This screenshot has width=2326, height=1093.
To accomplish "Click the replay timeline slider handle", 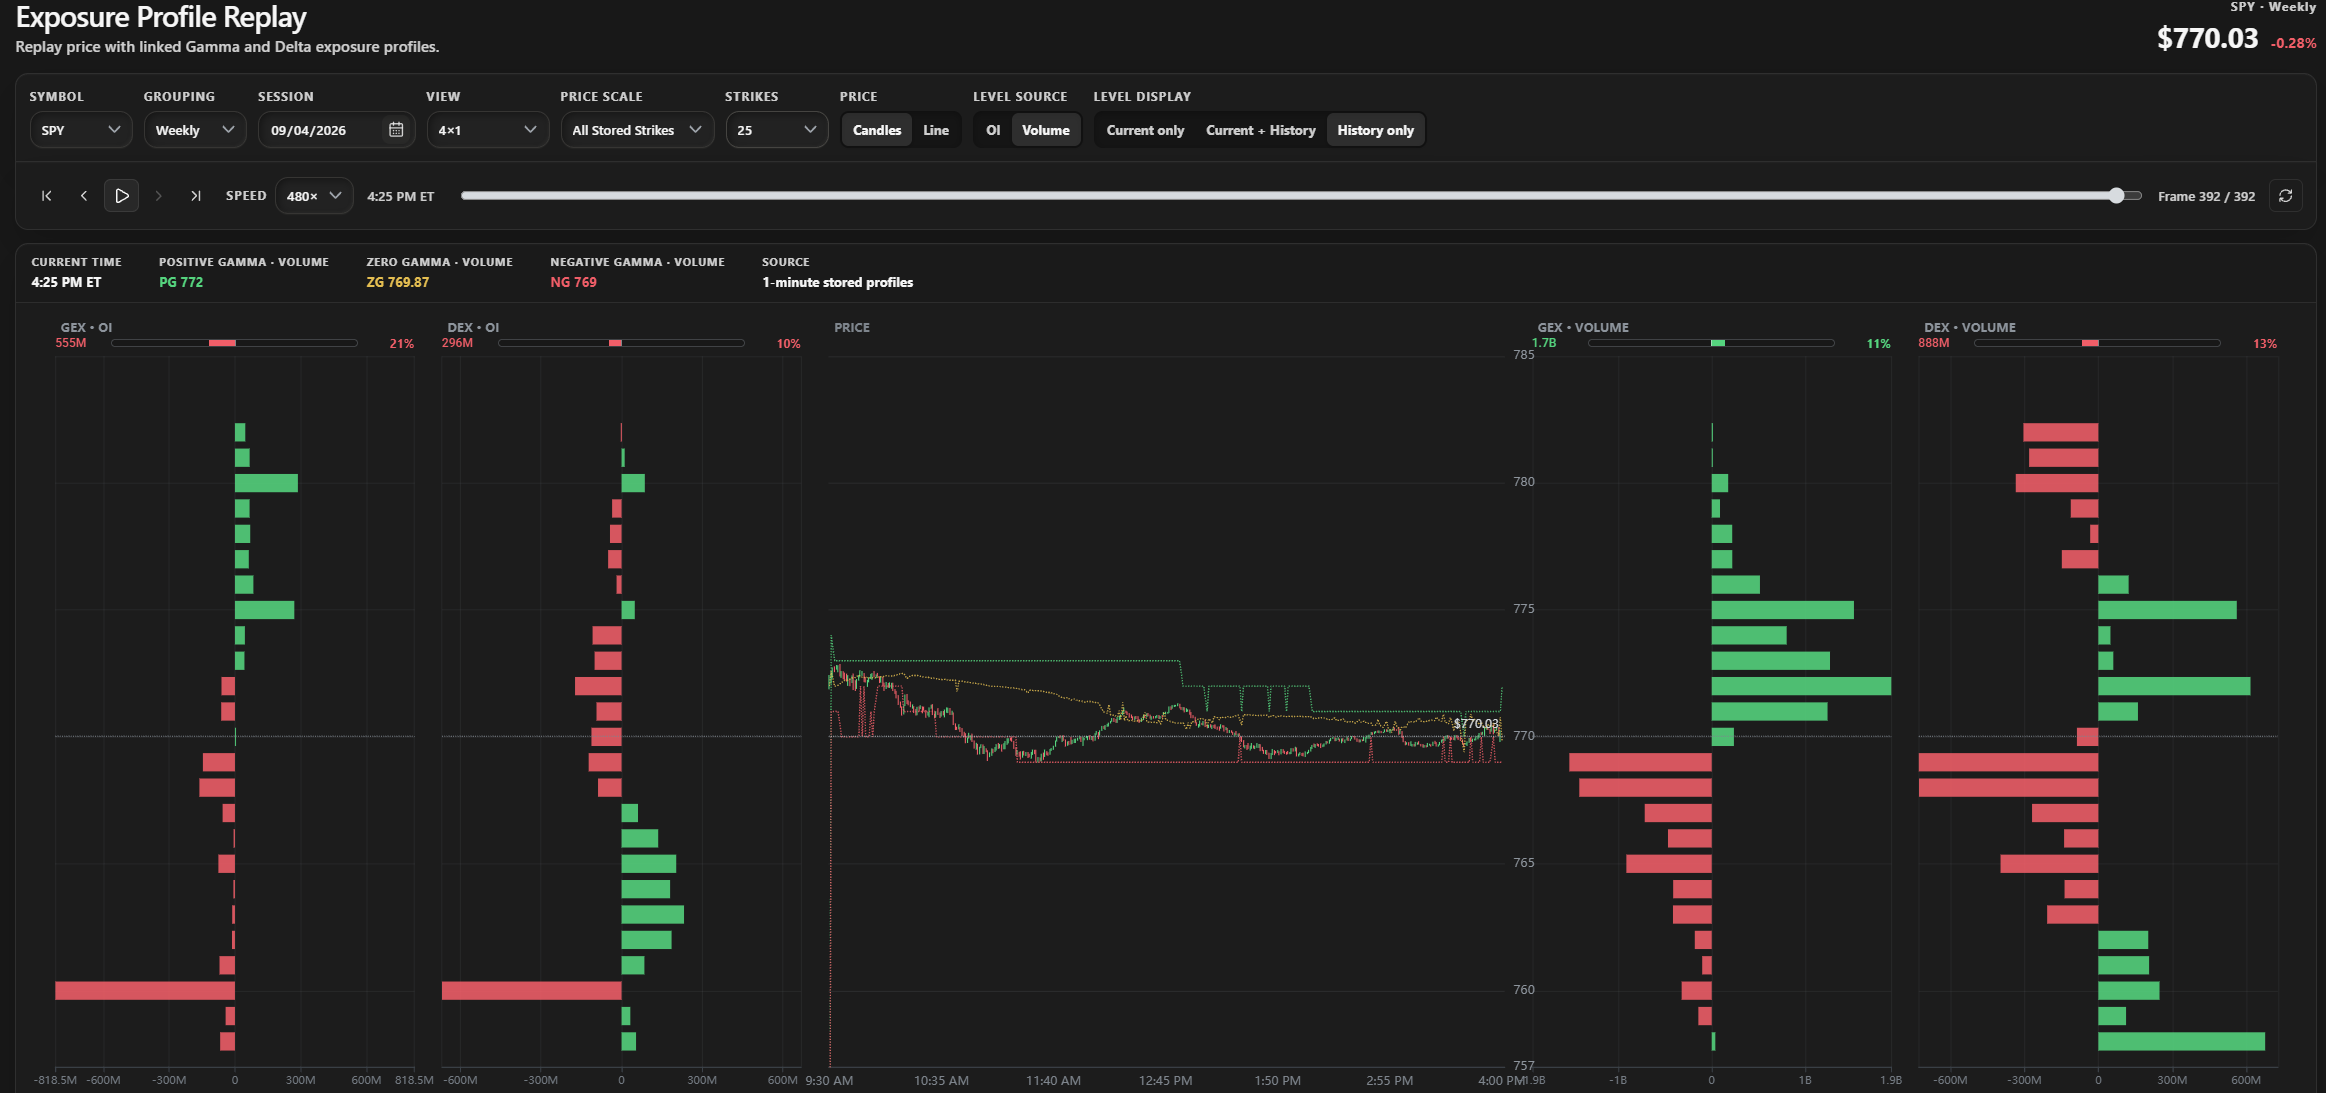I will (x=2117, y=196).
